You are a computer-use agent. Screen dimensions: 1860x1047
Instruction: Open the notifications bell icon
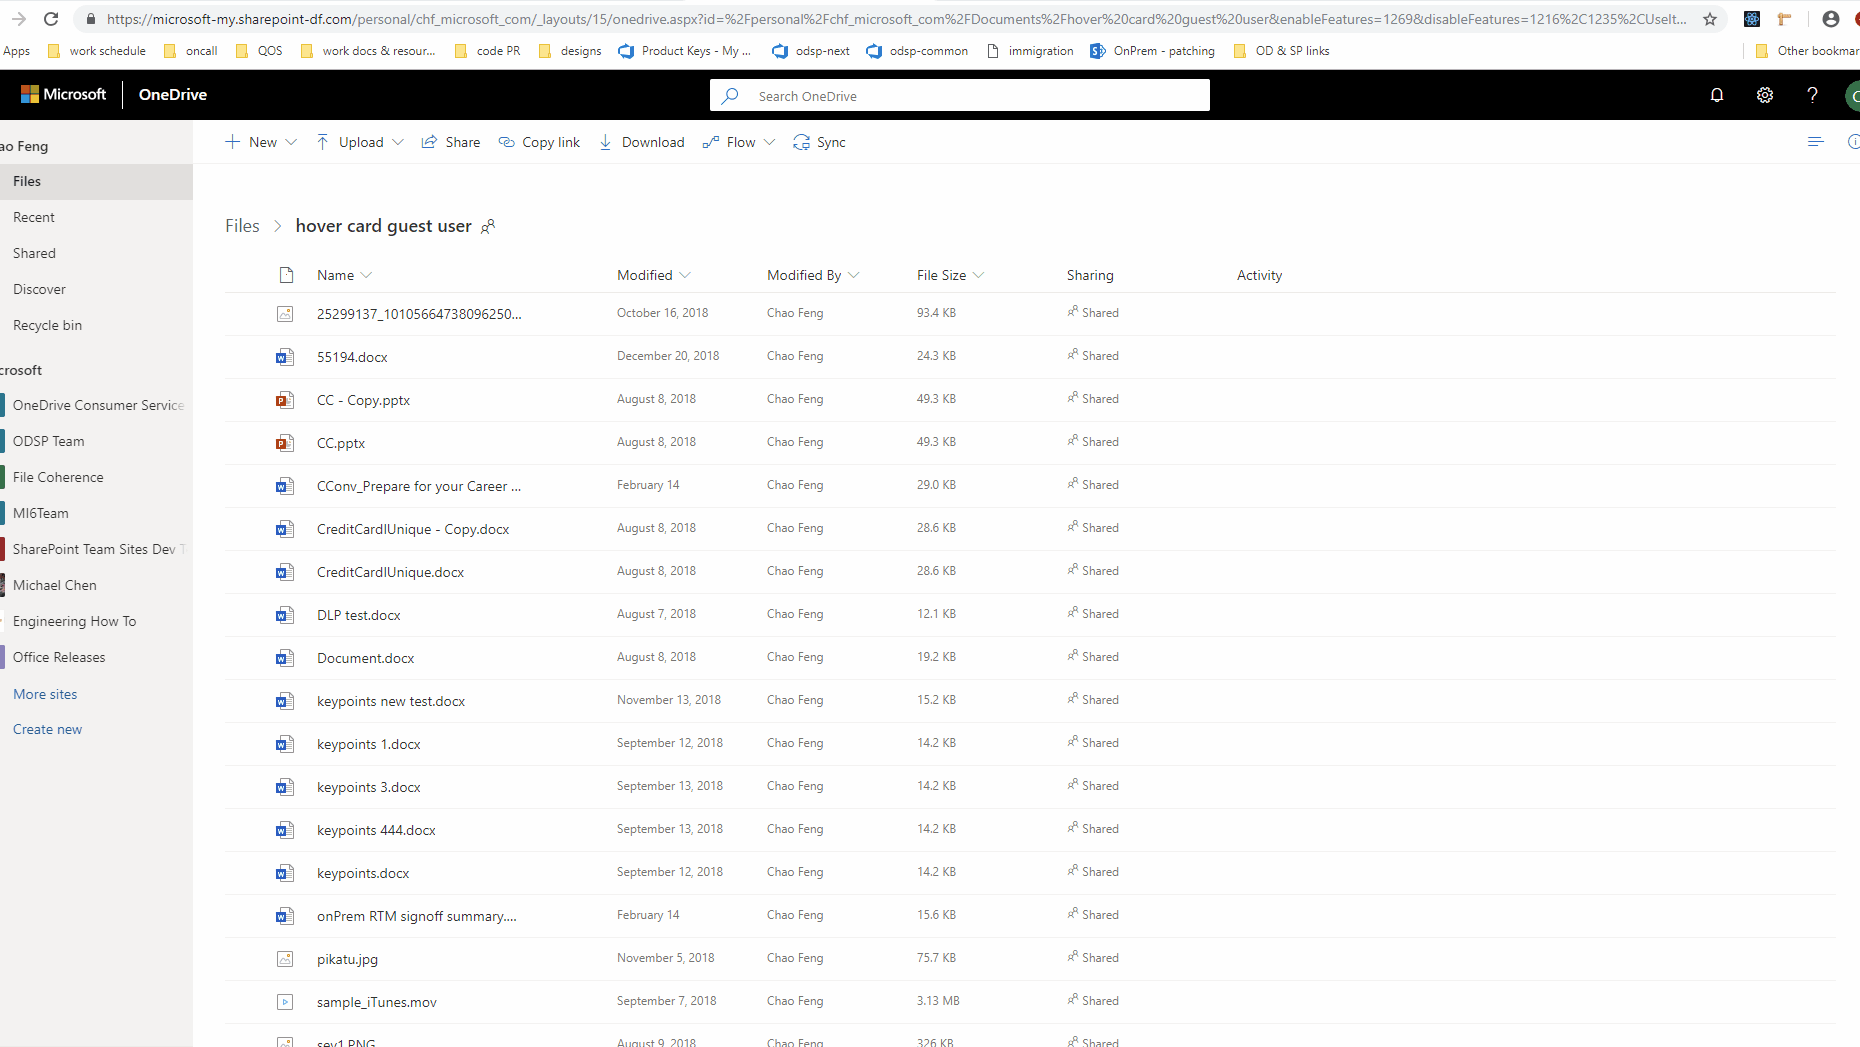tap(1716, 95)
